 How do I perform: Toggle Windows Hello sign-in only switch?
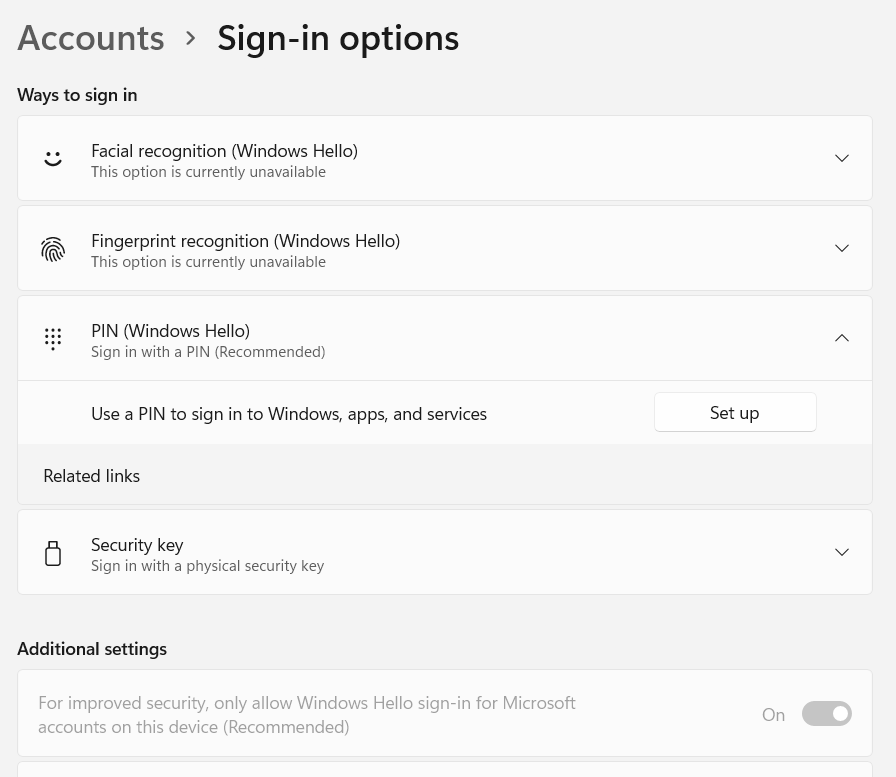click(826, 714)
